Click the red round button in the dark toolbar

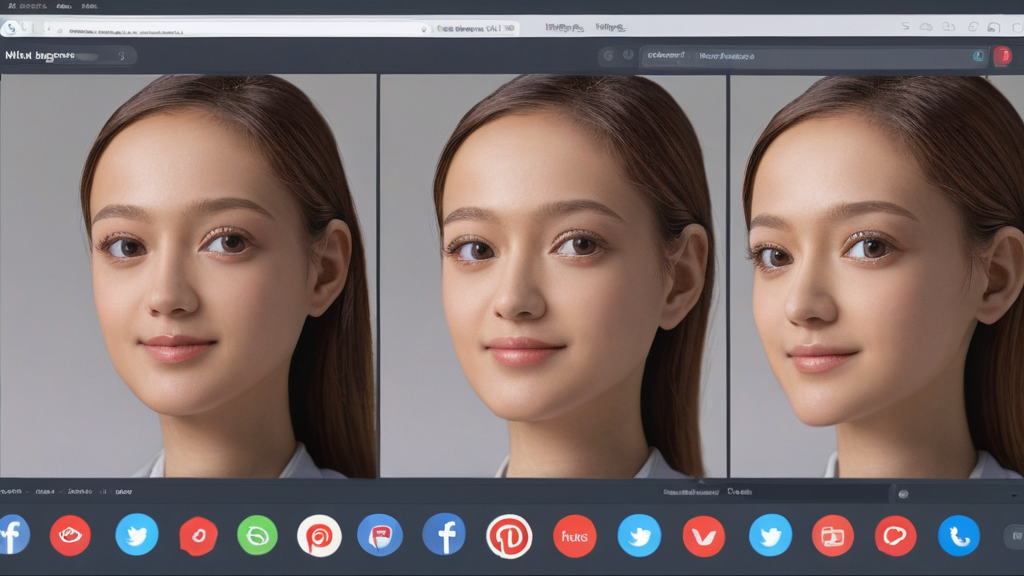1002,56
